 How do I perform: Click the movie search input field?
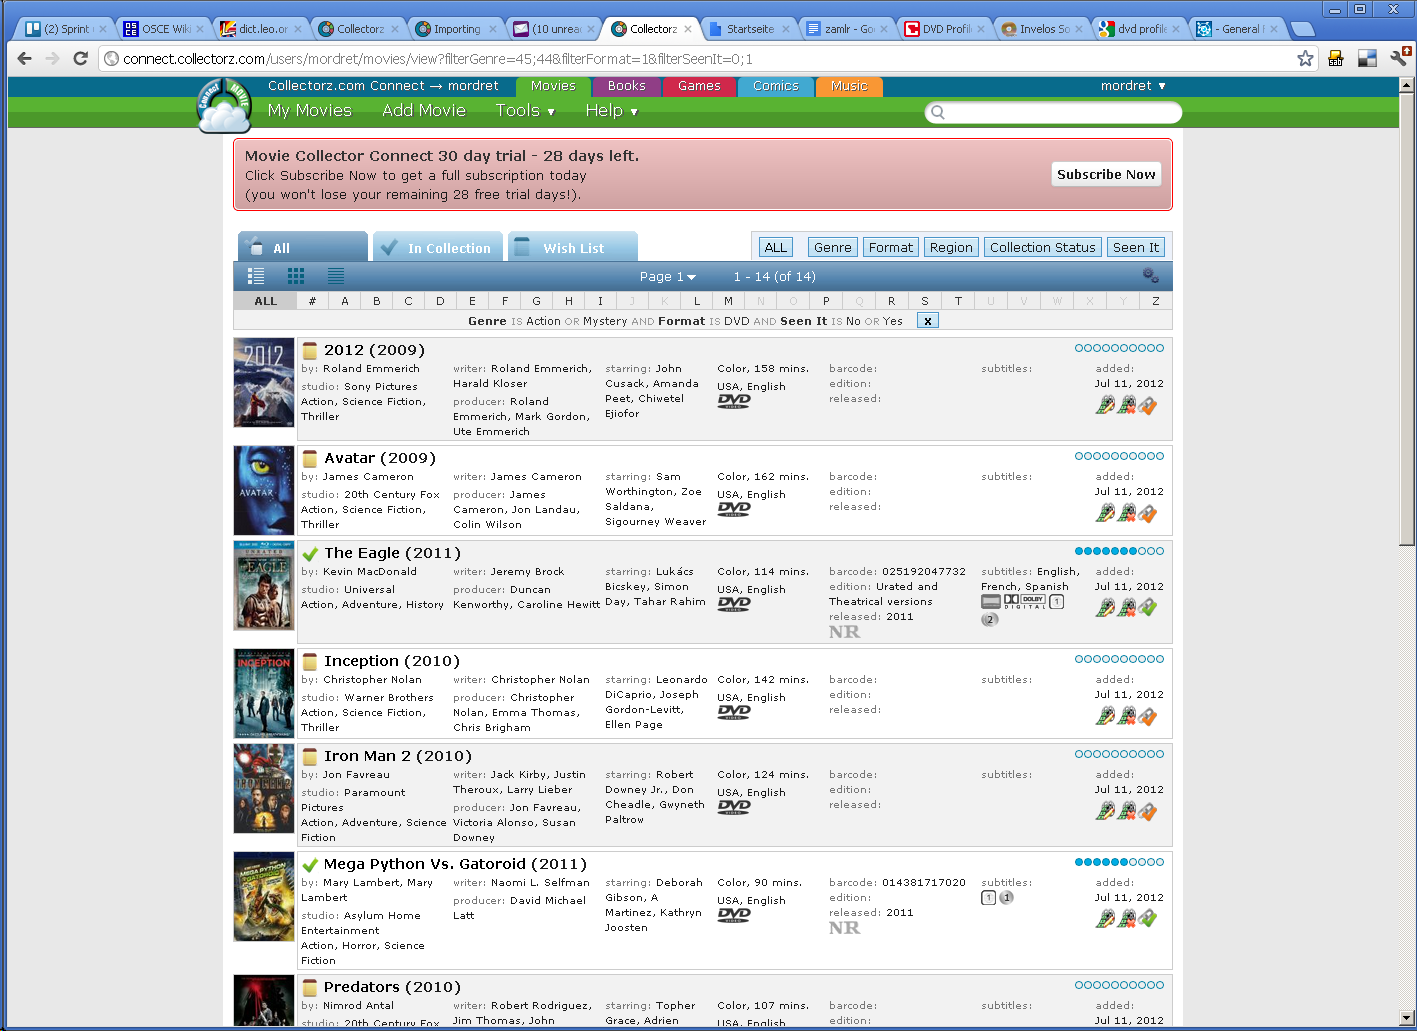tap(1053, 112)
